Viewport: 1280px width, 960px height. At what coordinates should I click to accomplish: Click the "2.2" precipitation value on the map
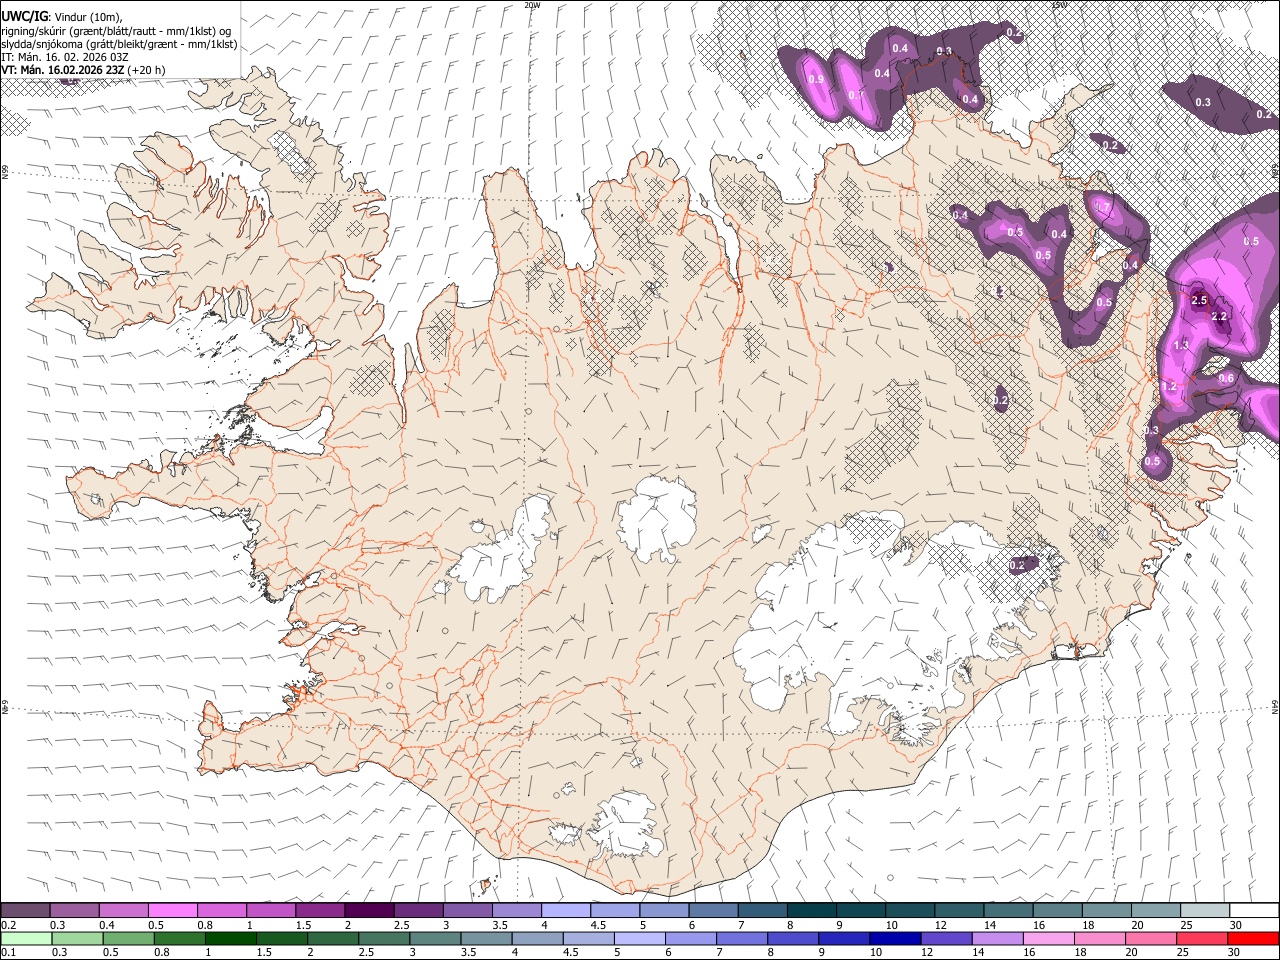(x=1219, y=316)
